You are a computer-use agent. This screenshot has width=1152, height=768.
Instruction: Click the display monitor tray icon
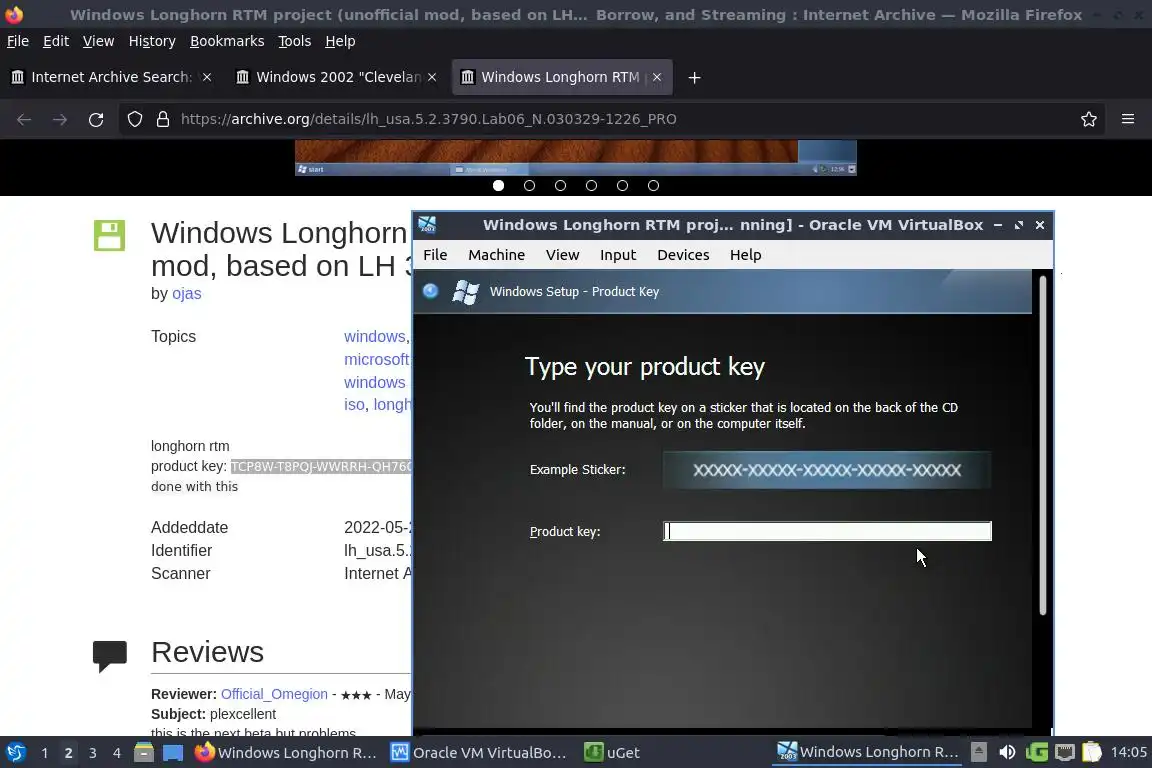click(1065, 752)
